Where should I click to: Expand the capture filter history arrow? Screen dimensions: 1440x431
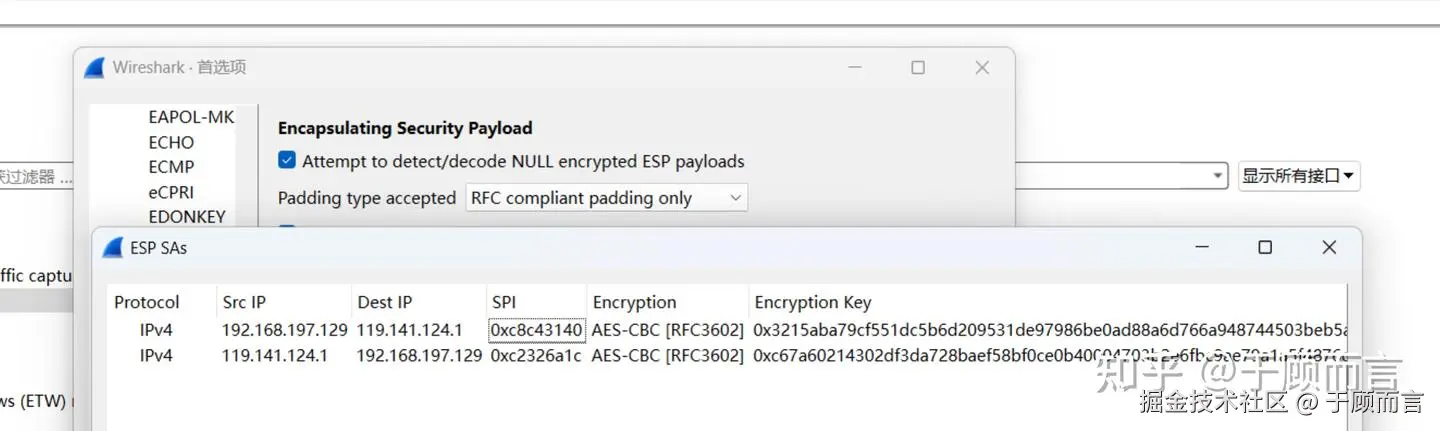(1218, 176)
